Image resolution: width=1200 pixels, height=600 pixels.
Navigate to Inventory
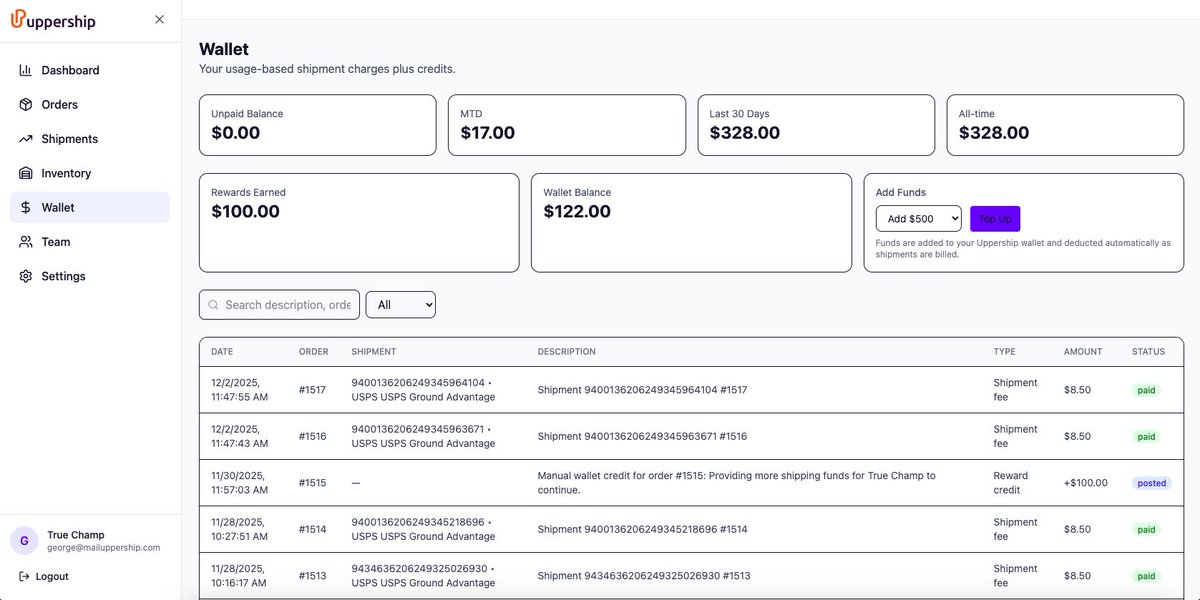[90, 173]
